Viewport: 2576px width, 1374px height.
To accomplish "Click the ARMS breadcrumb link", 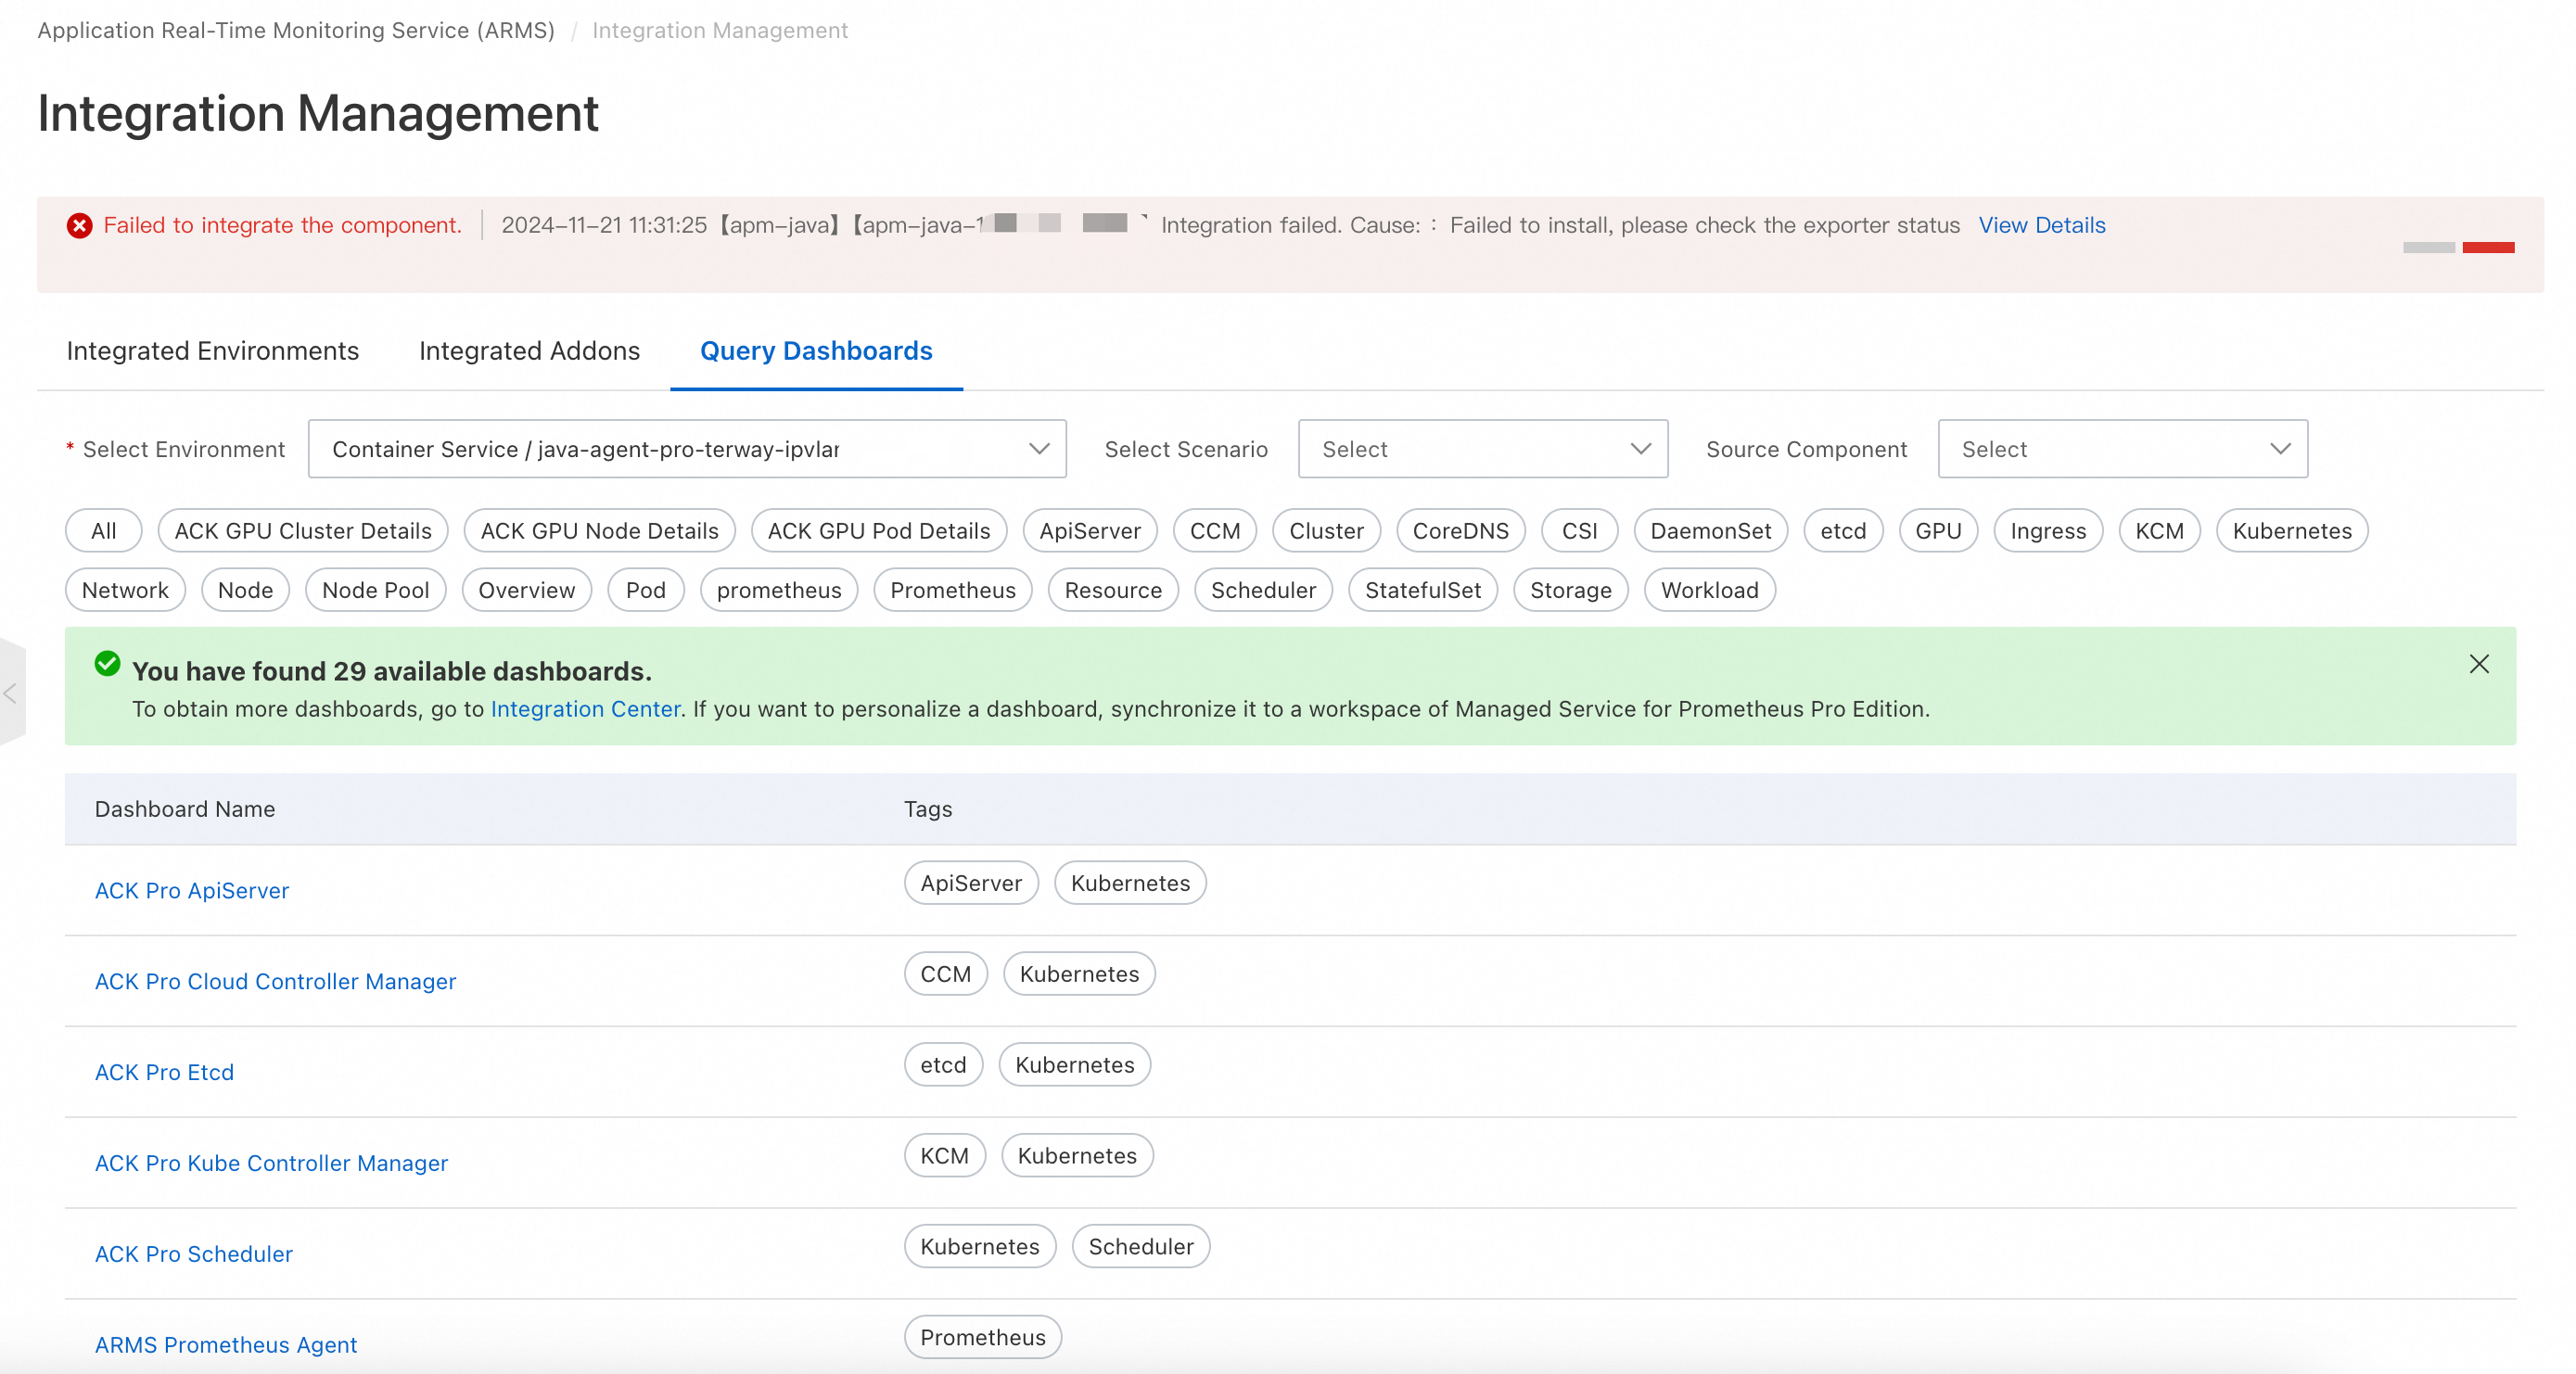I will [296, 30].
